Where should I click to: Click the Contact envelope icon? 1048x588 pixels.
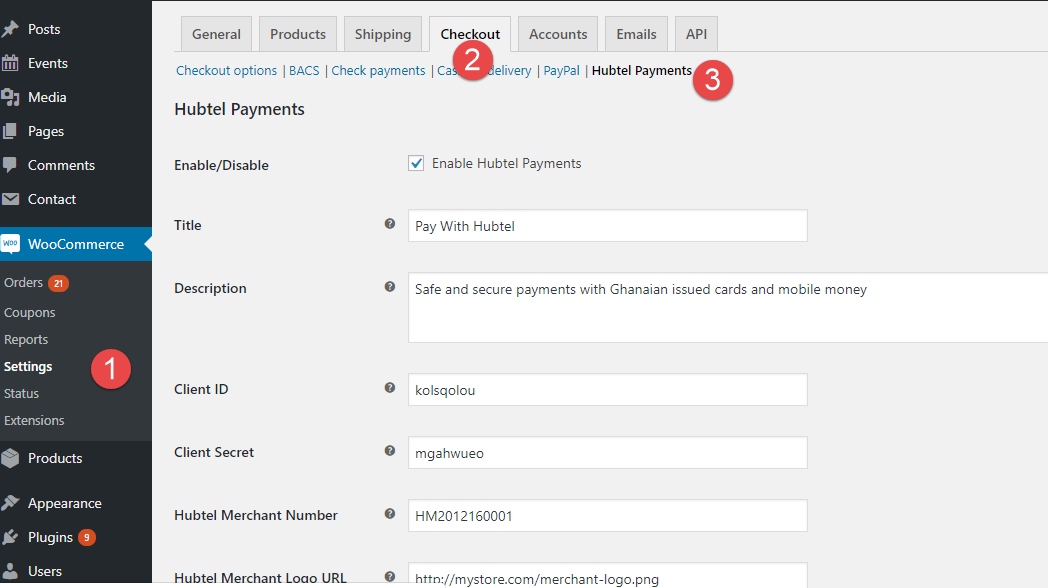tap(11, 199)
